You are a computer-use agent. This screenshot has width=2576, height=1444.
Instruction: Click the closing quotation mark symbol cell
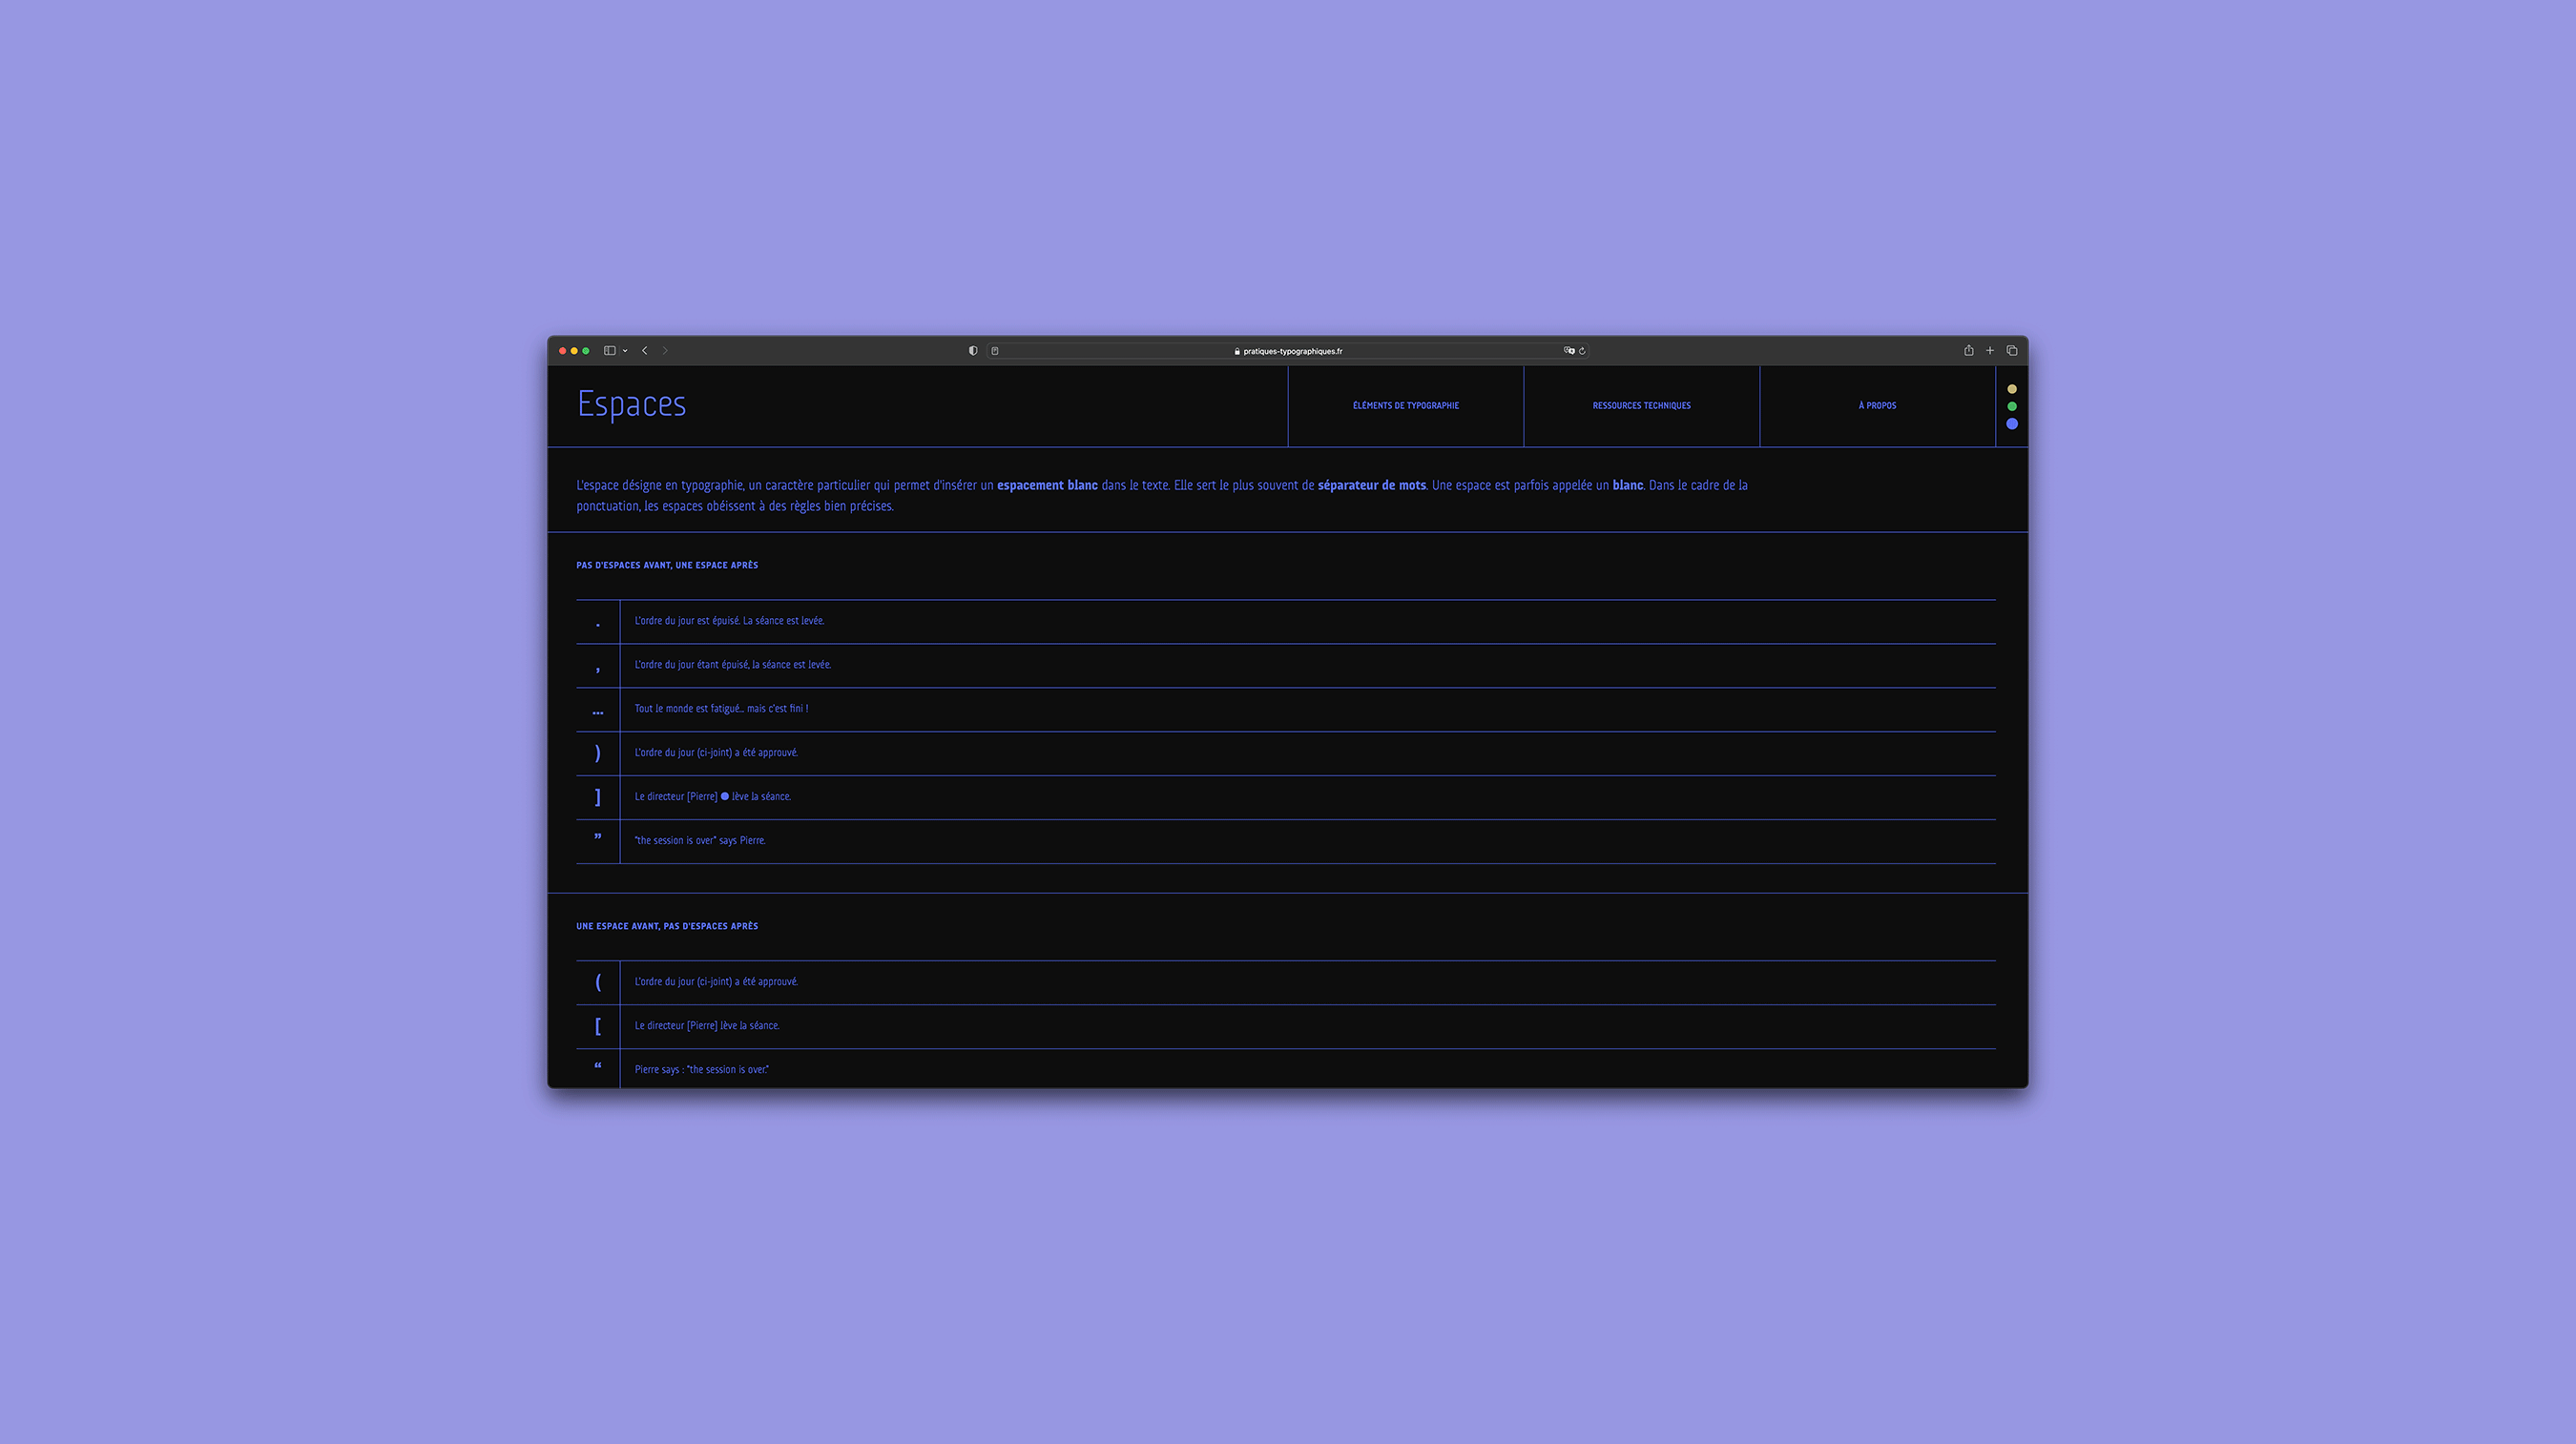pyautogui.click(x=598, y=842)
